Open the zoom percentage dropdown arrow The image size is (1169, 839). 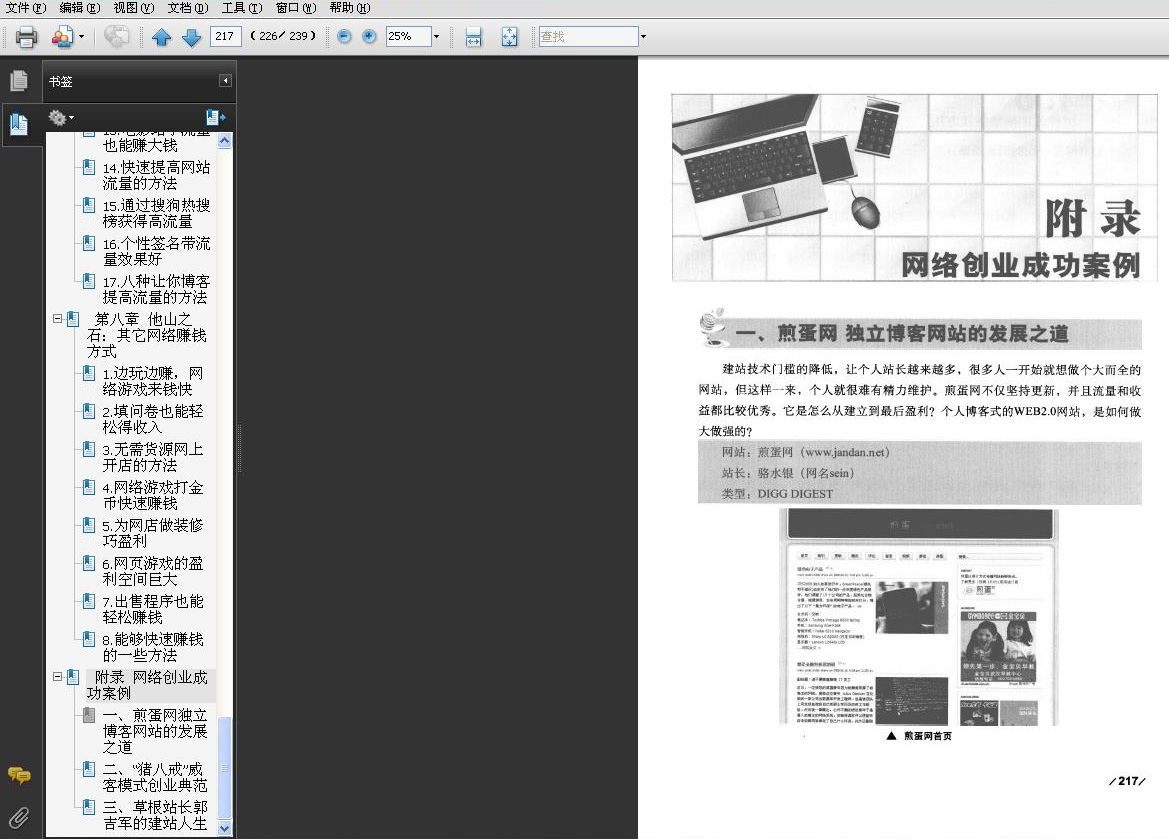437,36
